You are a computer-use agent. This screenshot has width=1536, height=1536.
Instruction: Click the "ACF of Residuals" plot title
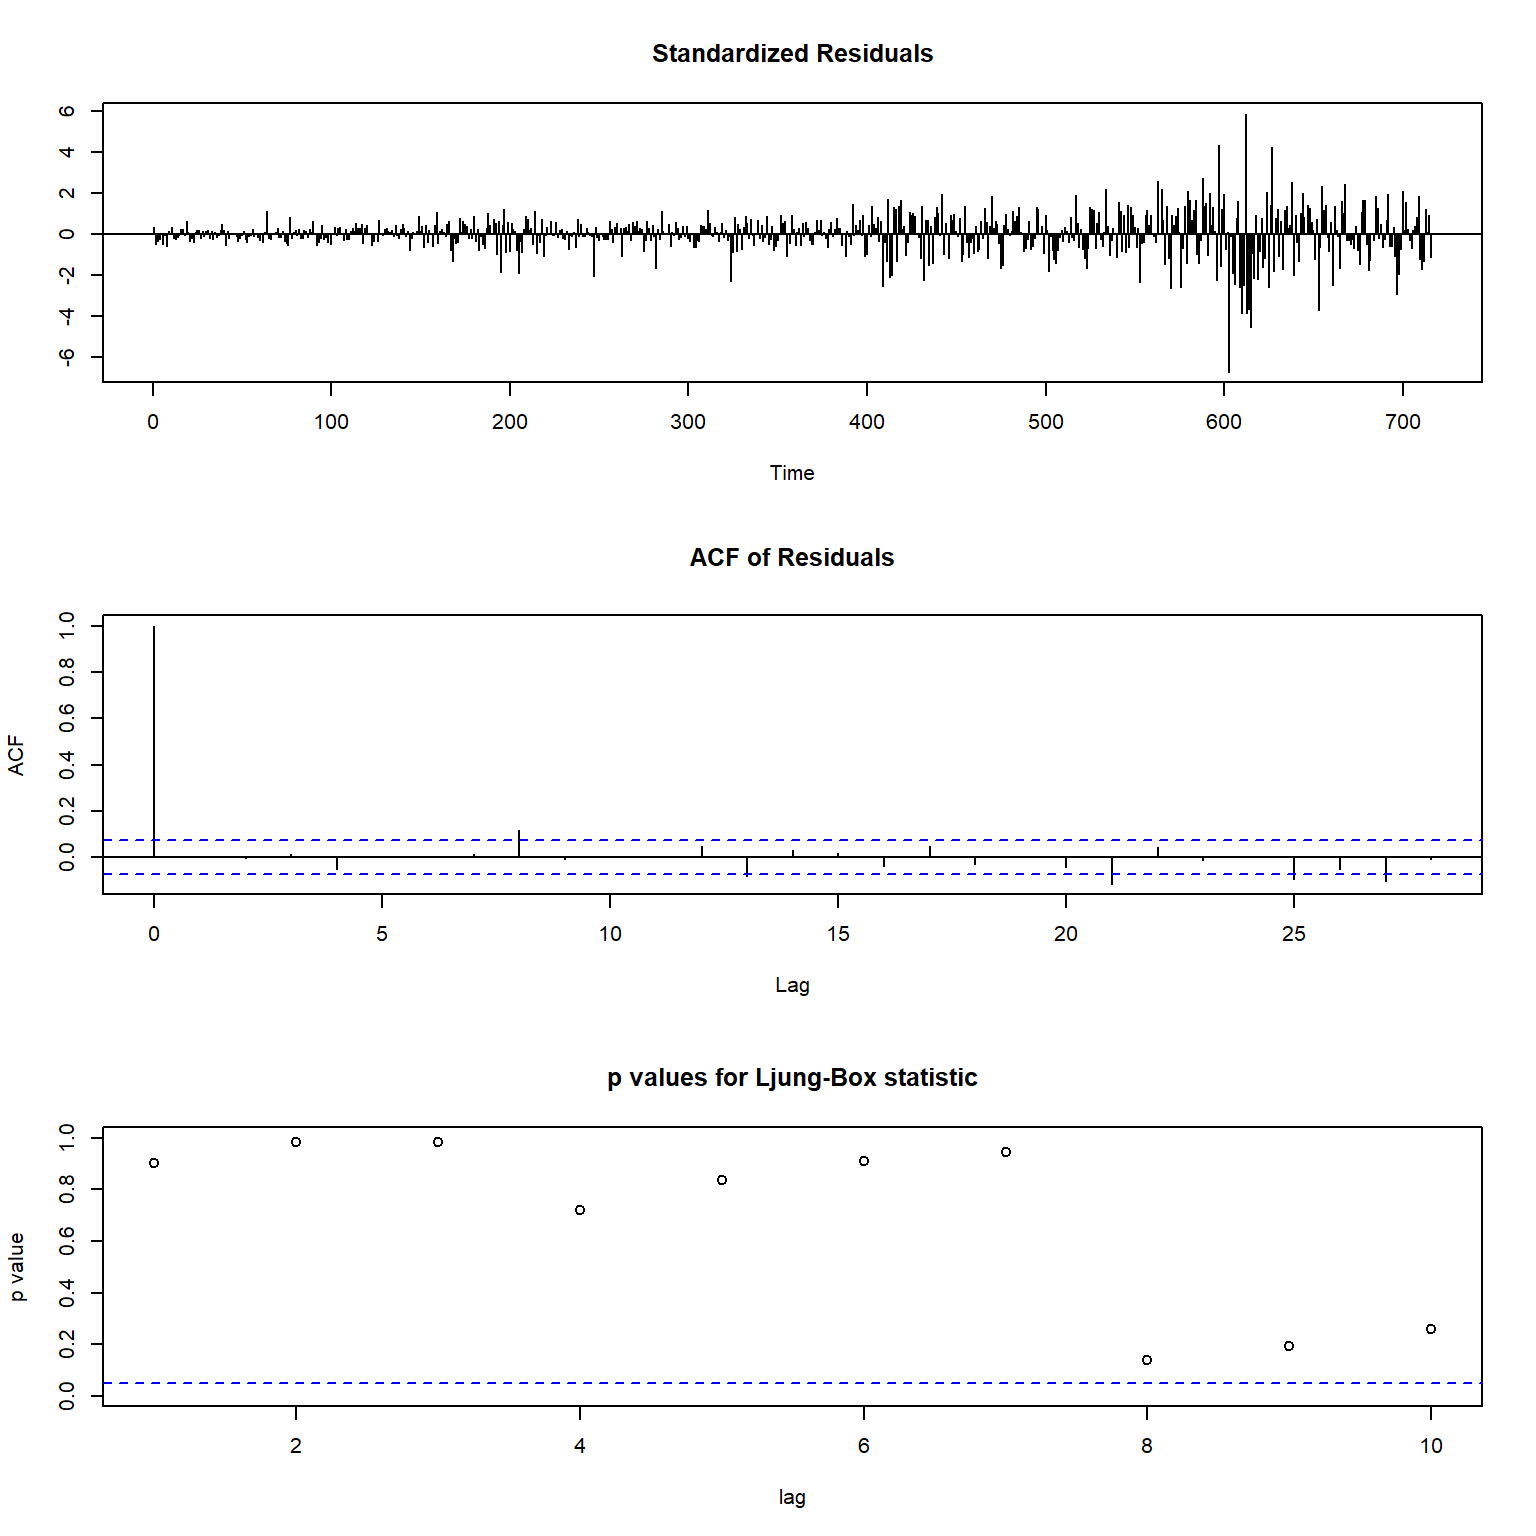tap(792, 558)
